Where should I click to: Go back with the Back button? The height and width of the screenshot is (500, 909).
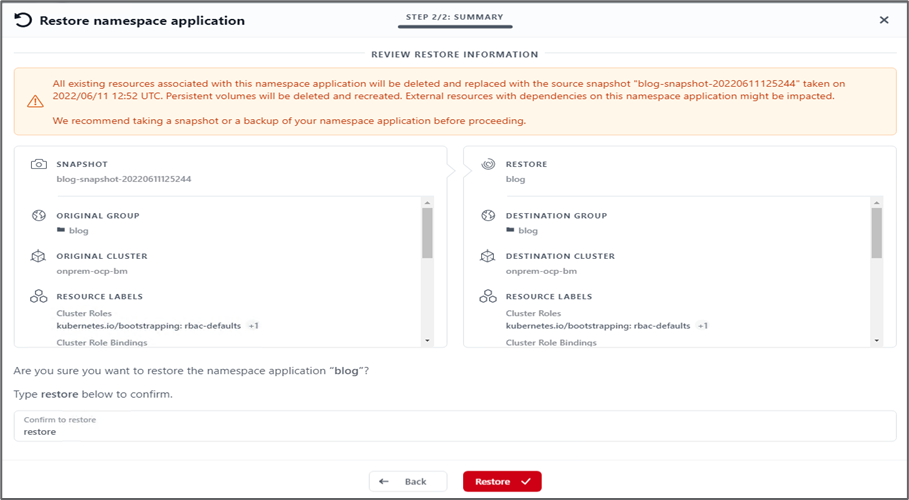pos(407,482)
